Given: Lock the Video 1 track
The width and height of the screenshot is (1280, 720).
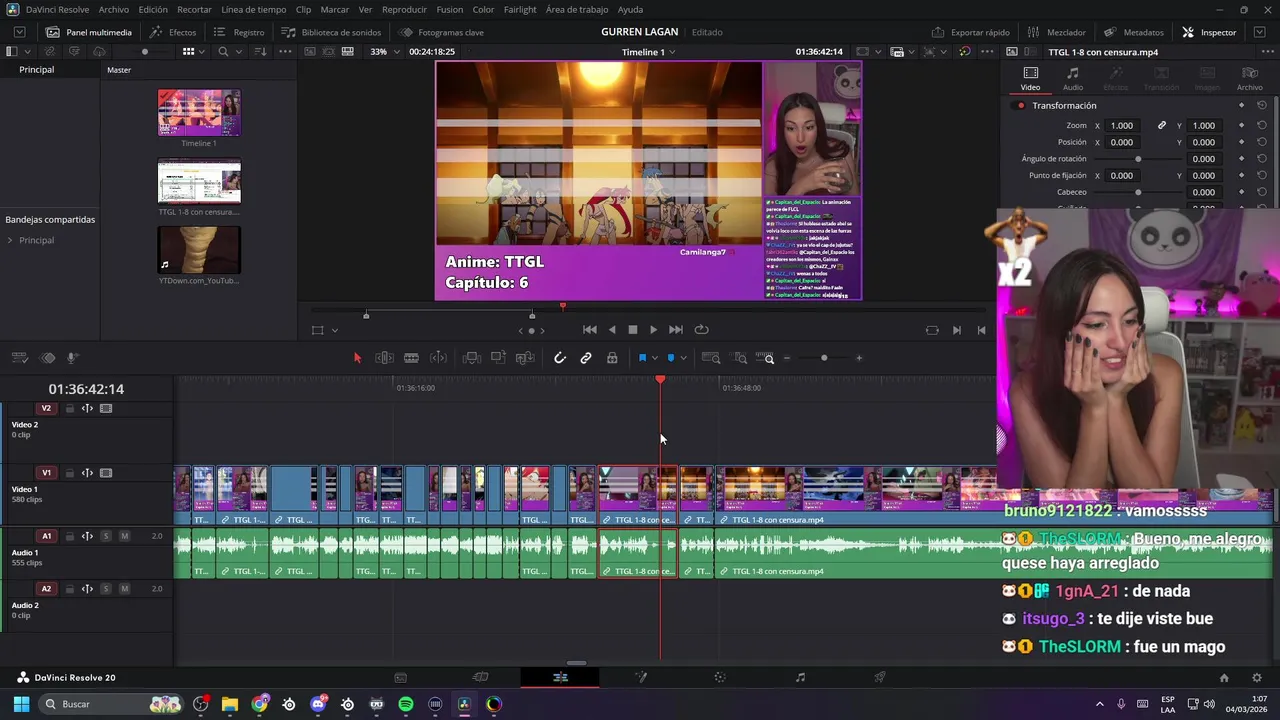Looking at the screenshot, I should pyautogui.click(x=69, y=473).
